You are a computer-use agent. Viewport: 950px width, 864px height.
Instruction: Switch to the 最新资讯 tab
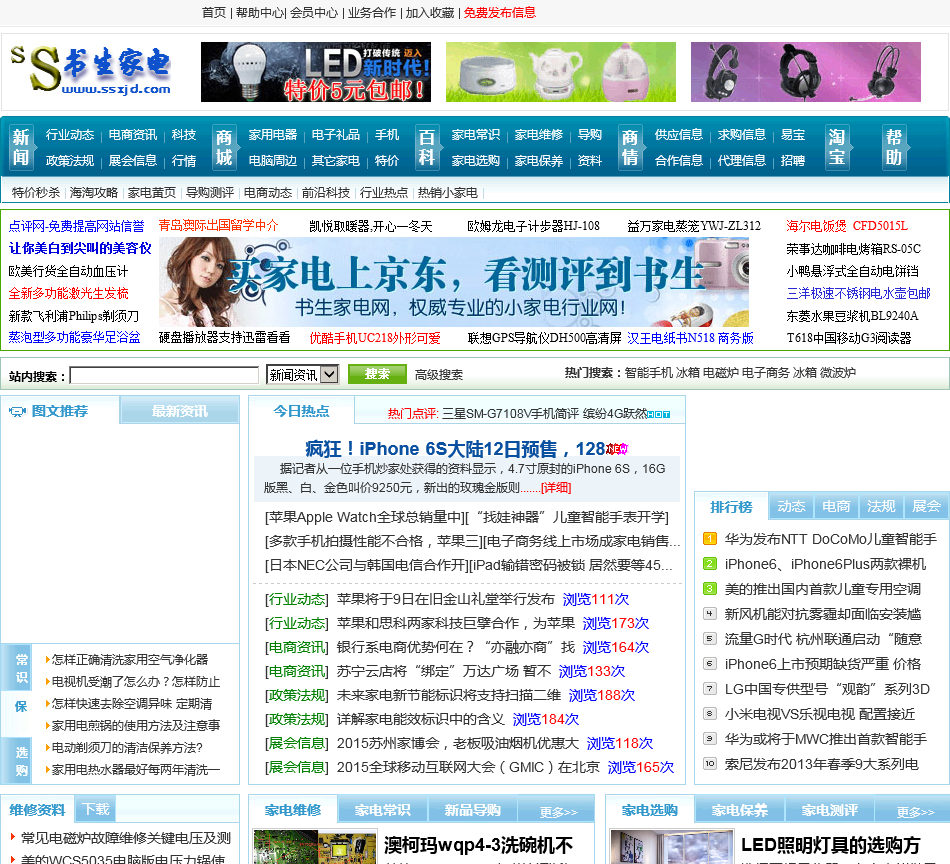pos(179,411)
